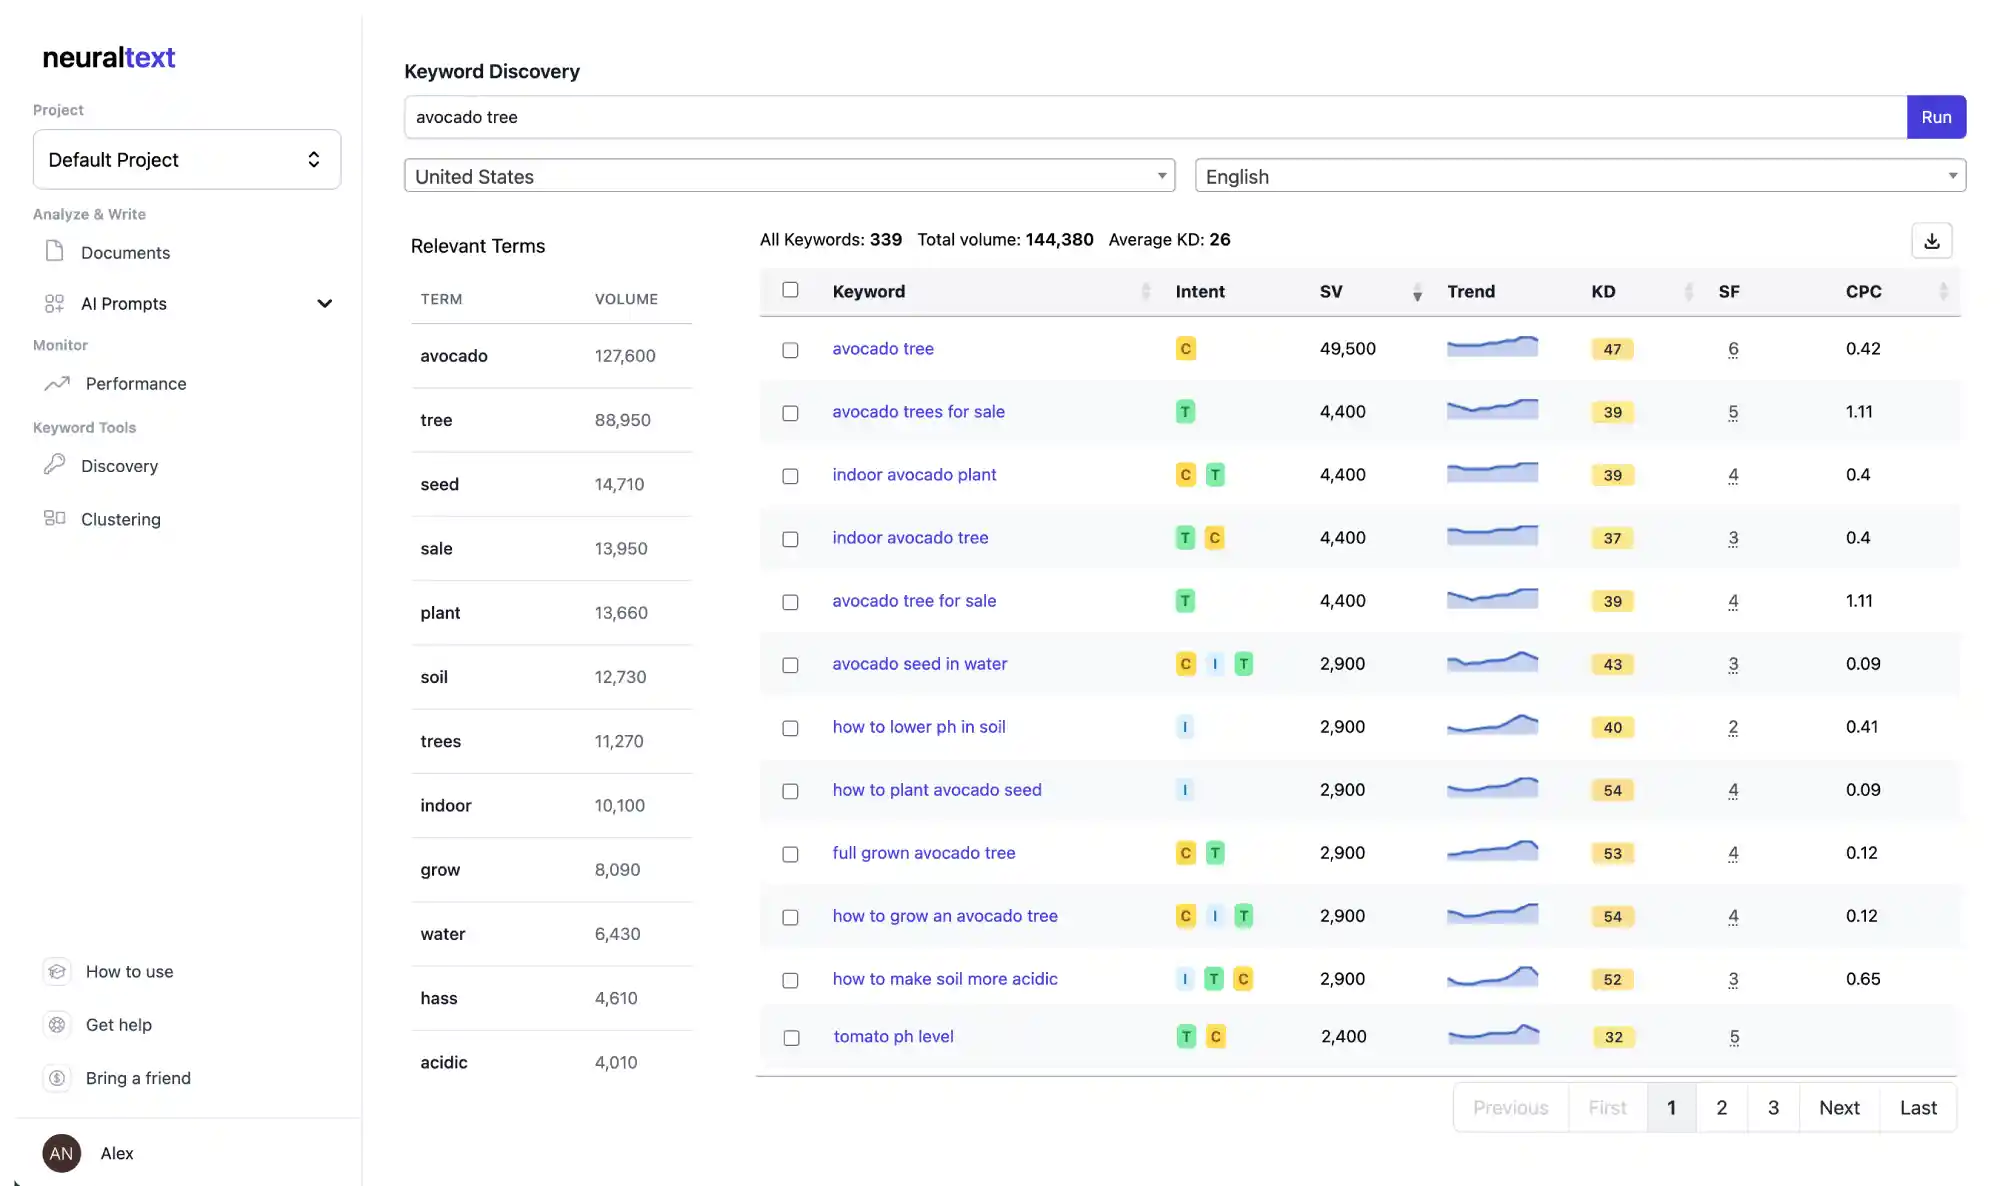The width and height of the screenshot is (2000, 1186).
Task: Click the Clustering icon in sidebar
Action: (55, 518)
